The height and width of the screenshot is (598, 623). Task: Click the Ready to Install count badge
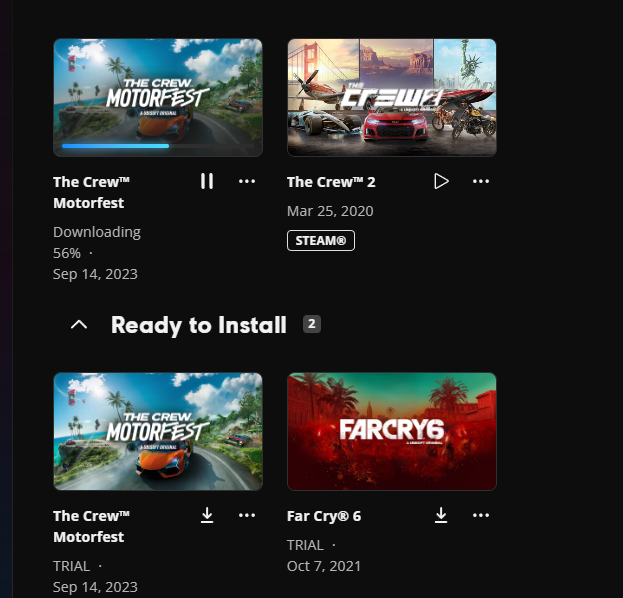coord(312,324)
